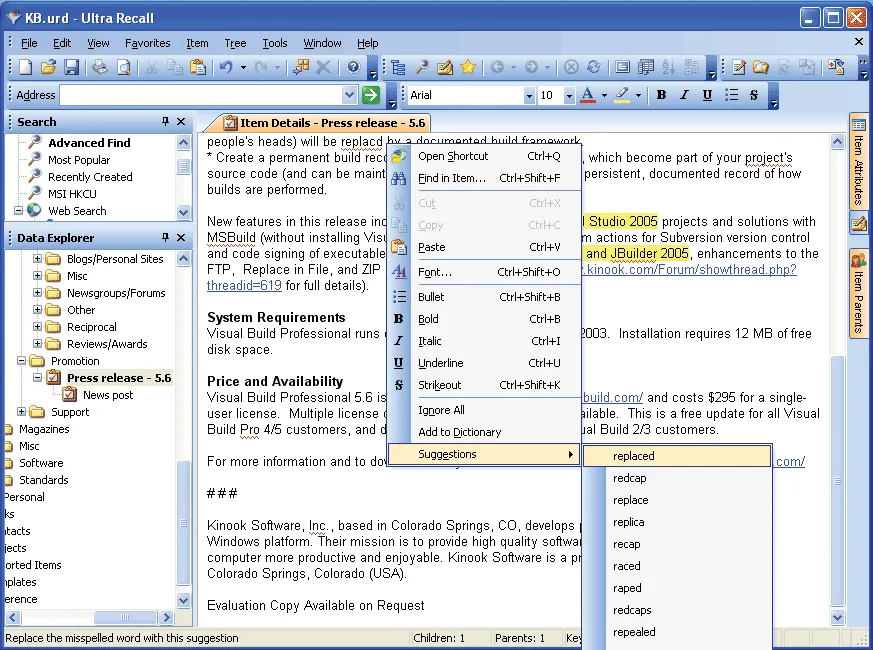873x650 pixels.
Task: Click the bullet list icon in the formatting toolbar
Action: click(731, 95)
